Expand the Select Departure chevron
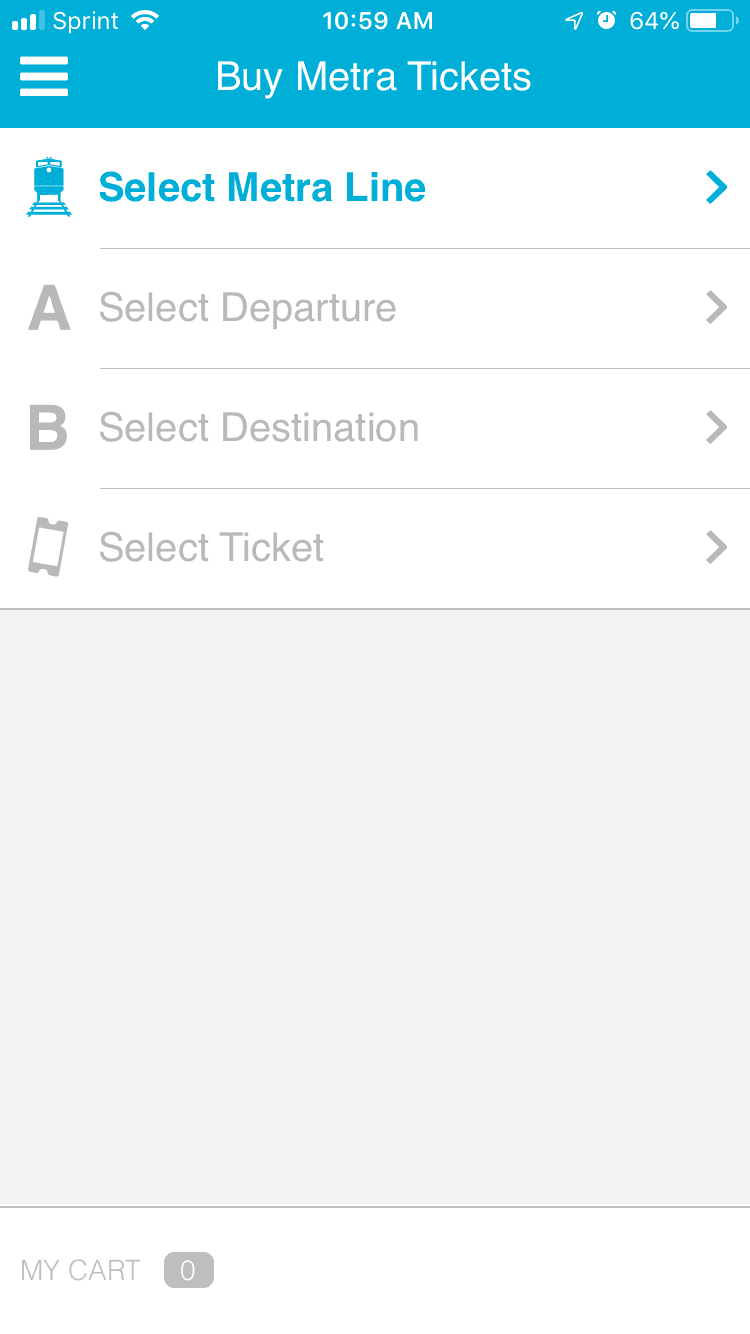 click(715, 308)
